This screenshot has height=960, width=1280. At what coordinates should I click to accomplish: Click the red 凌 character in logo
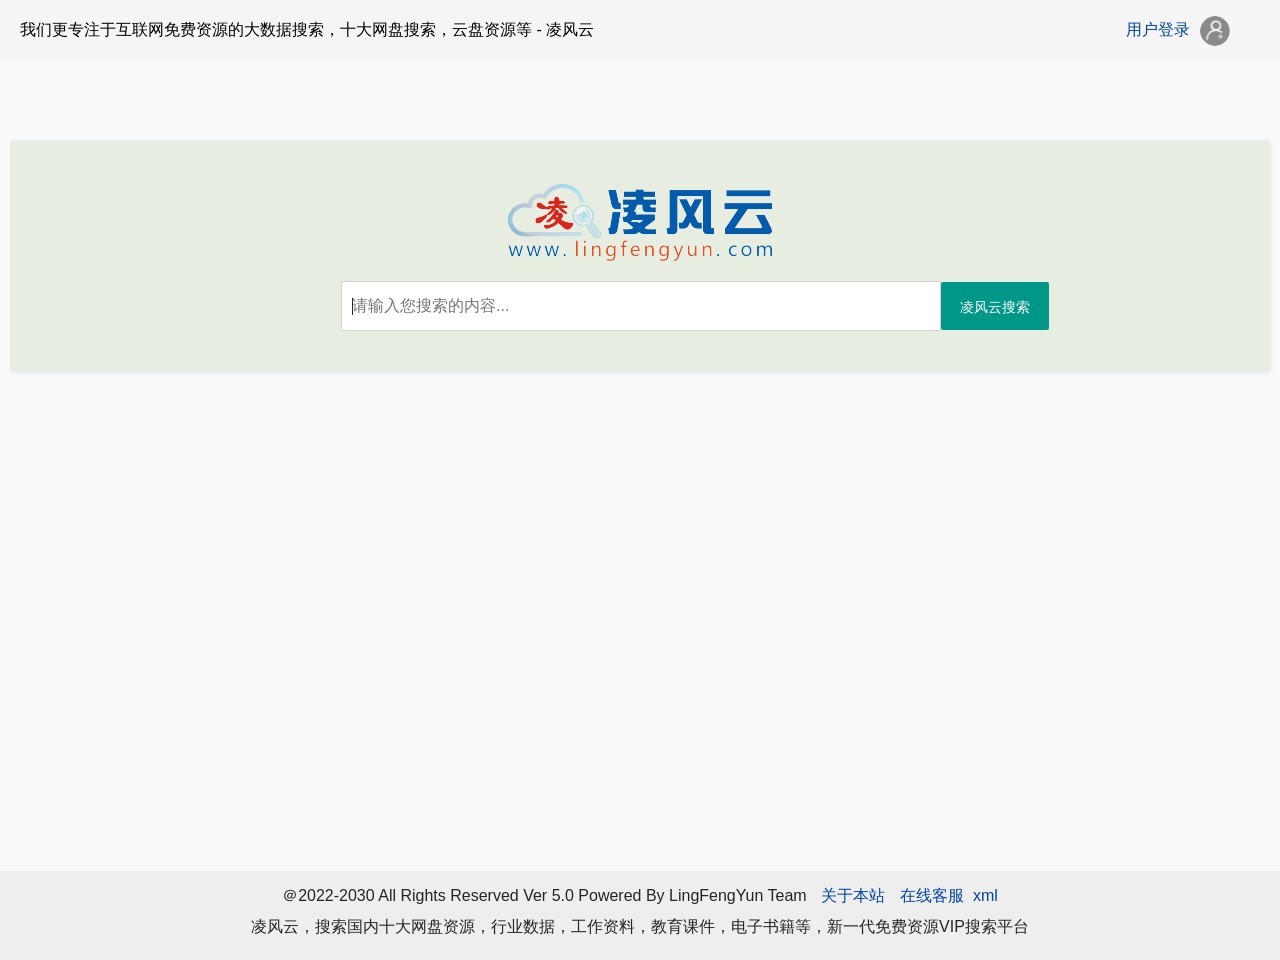553,213
